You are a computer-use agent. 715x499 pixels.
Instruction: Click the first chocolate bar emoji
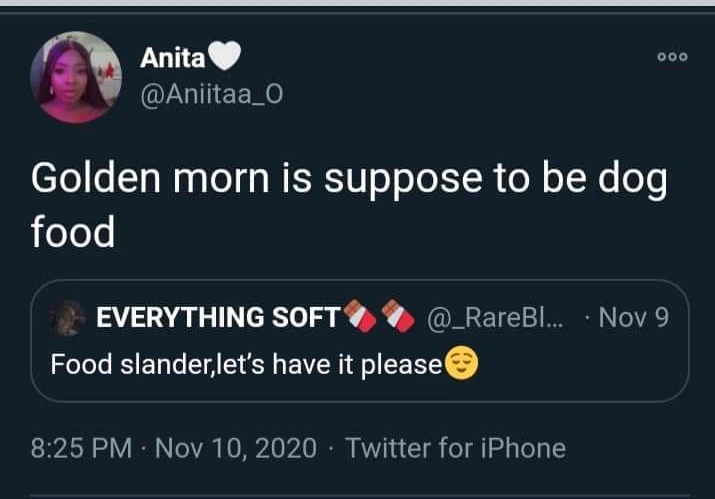(x=361, y=318)
